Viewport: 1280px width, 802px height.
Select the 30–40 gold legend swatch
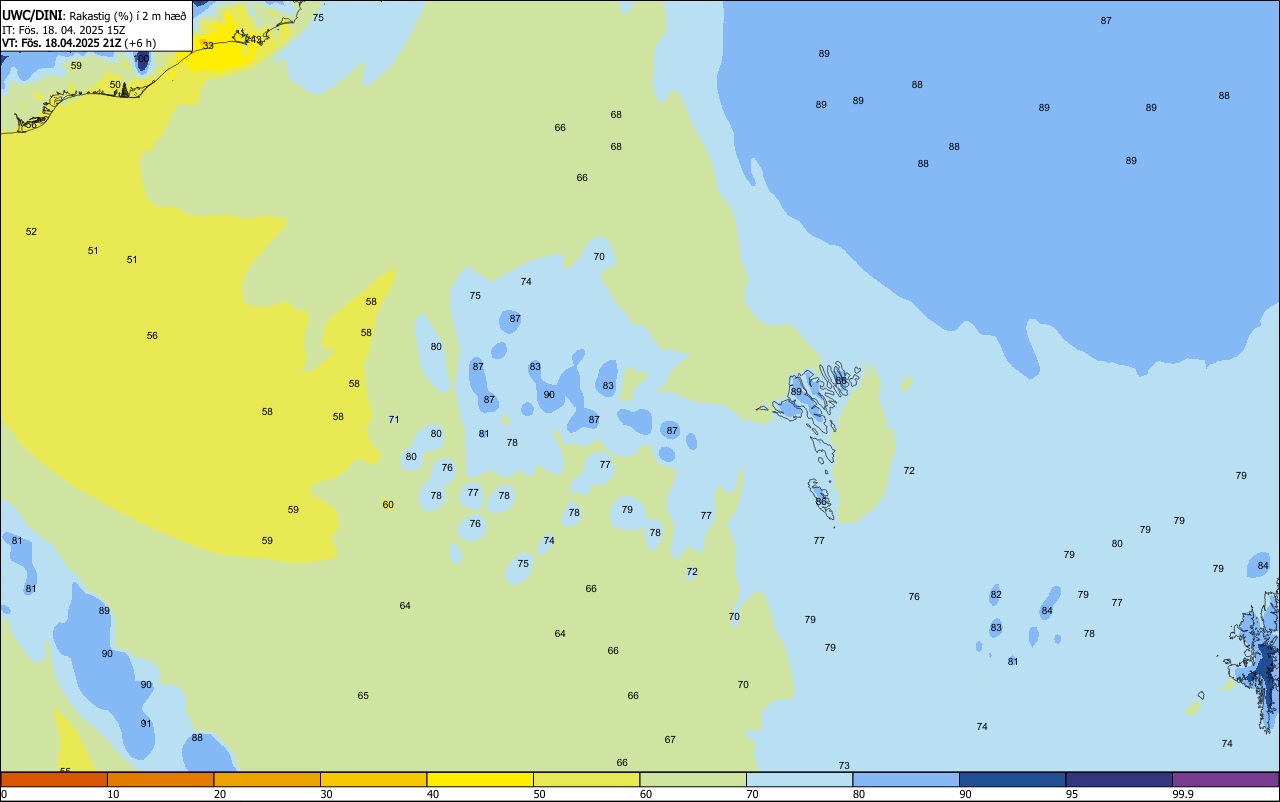373,779
